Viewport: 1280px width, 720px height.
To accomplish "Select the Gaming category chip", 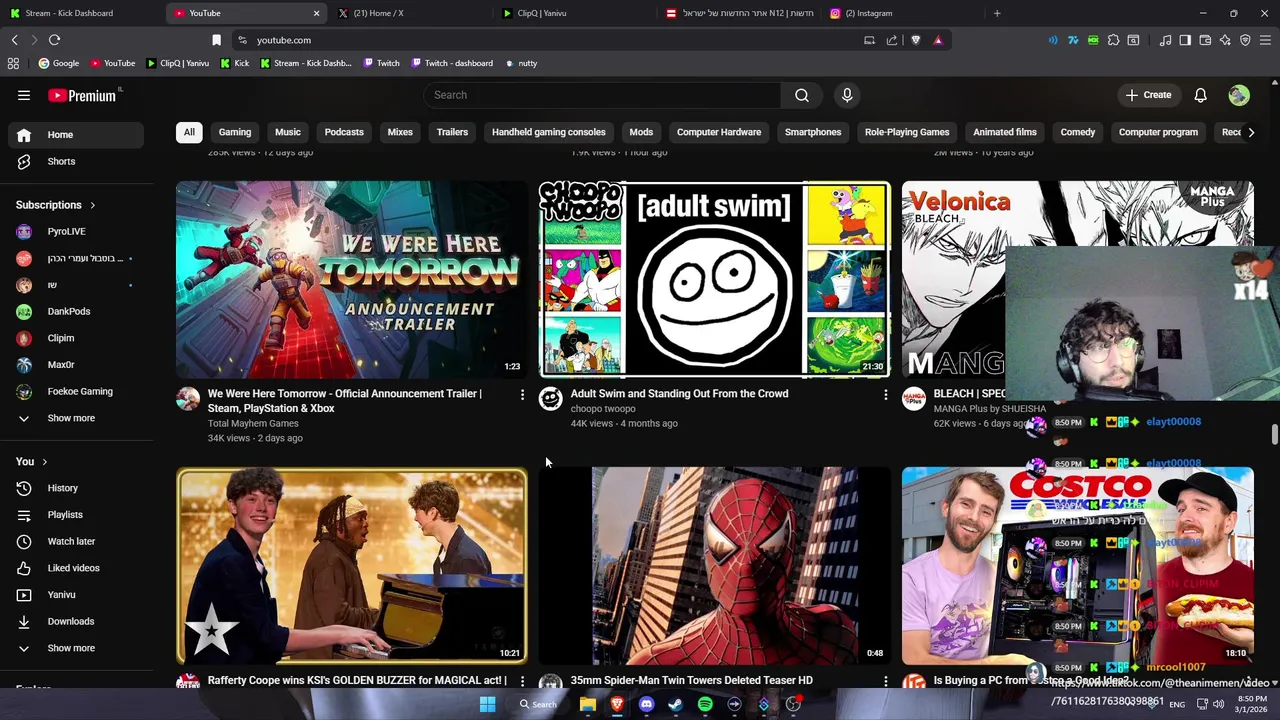I will [x=235, y=132].
